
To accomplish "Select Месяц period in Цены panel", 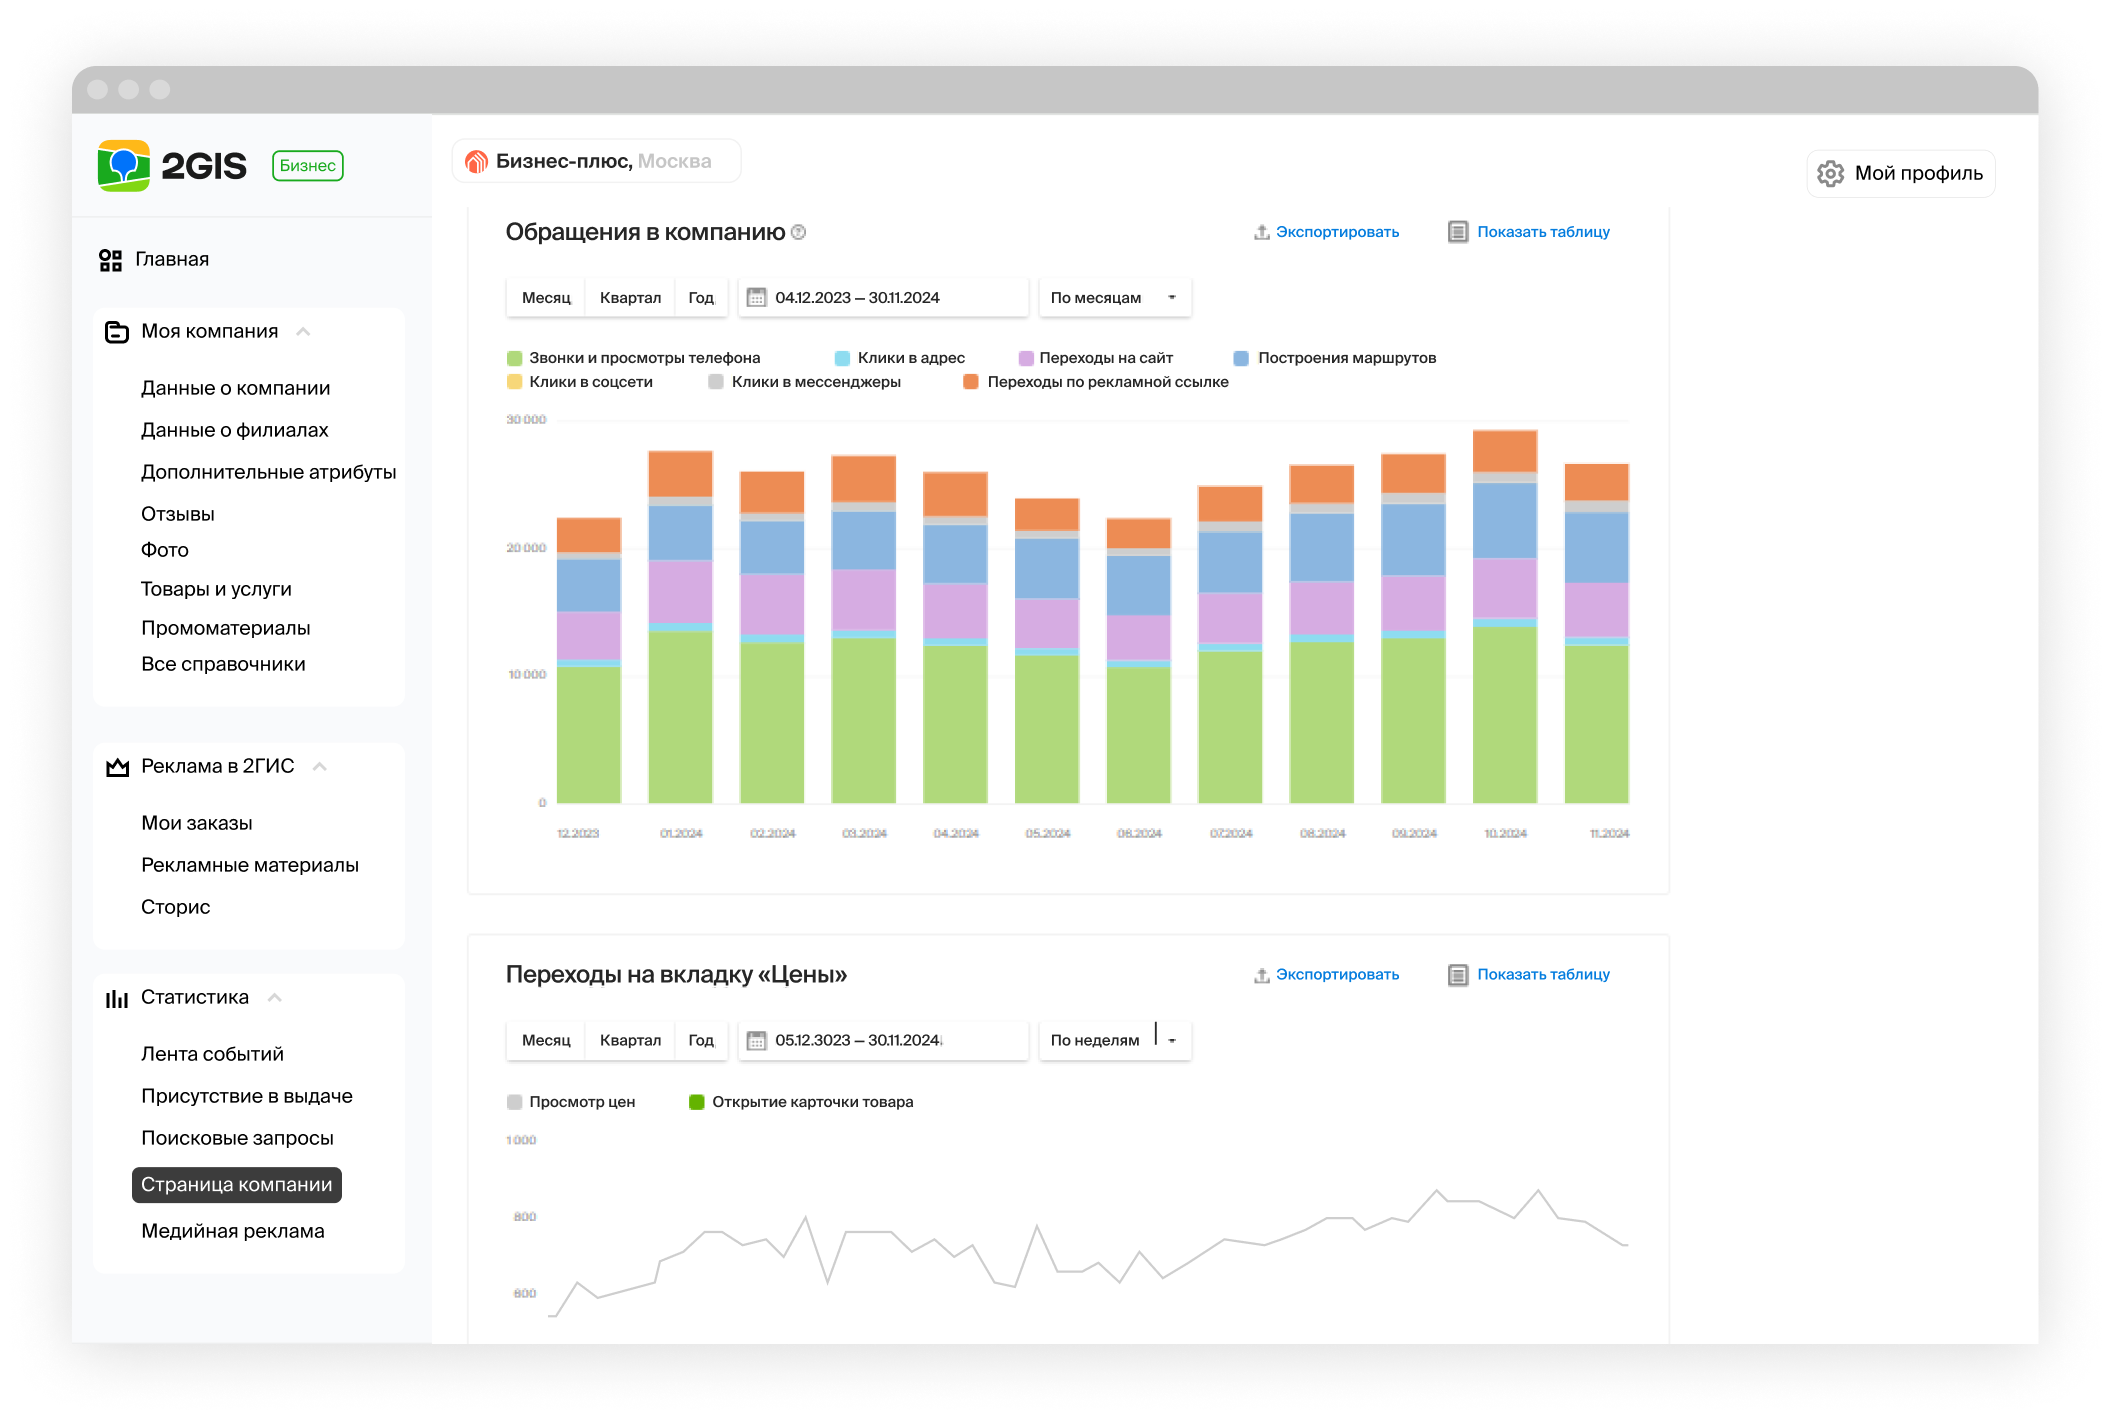I will 546,1041.
